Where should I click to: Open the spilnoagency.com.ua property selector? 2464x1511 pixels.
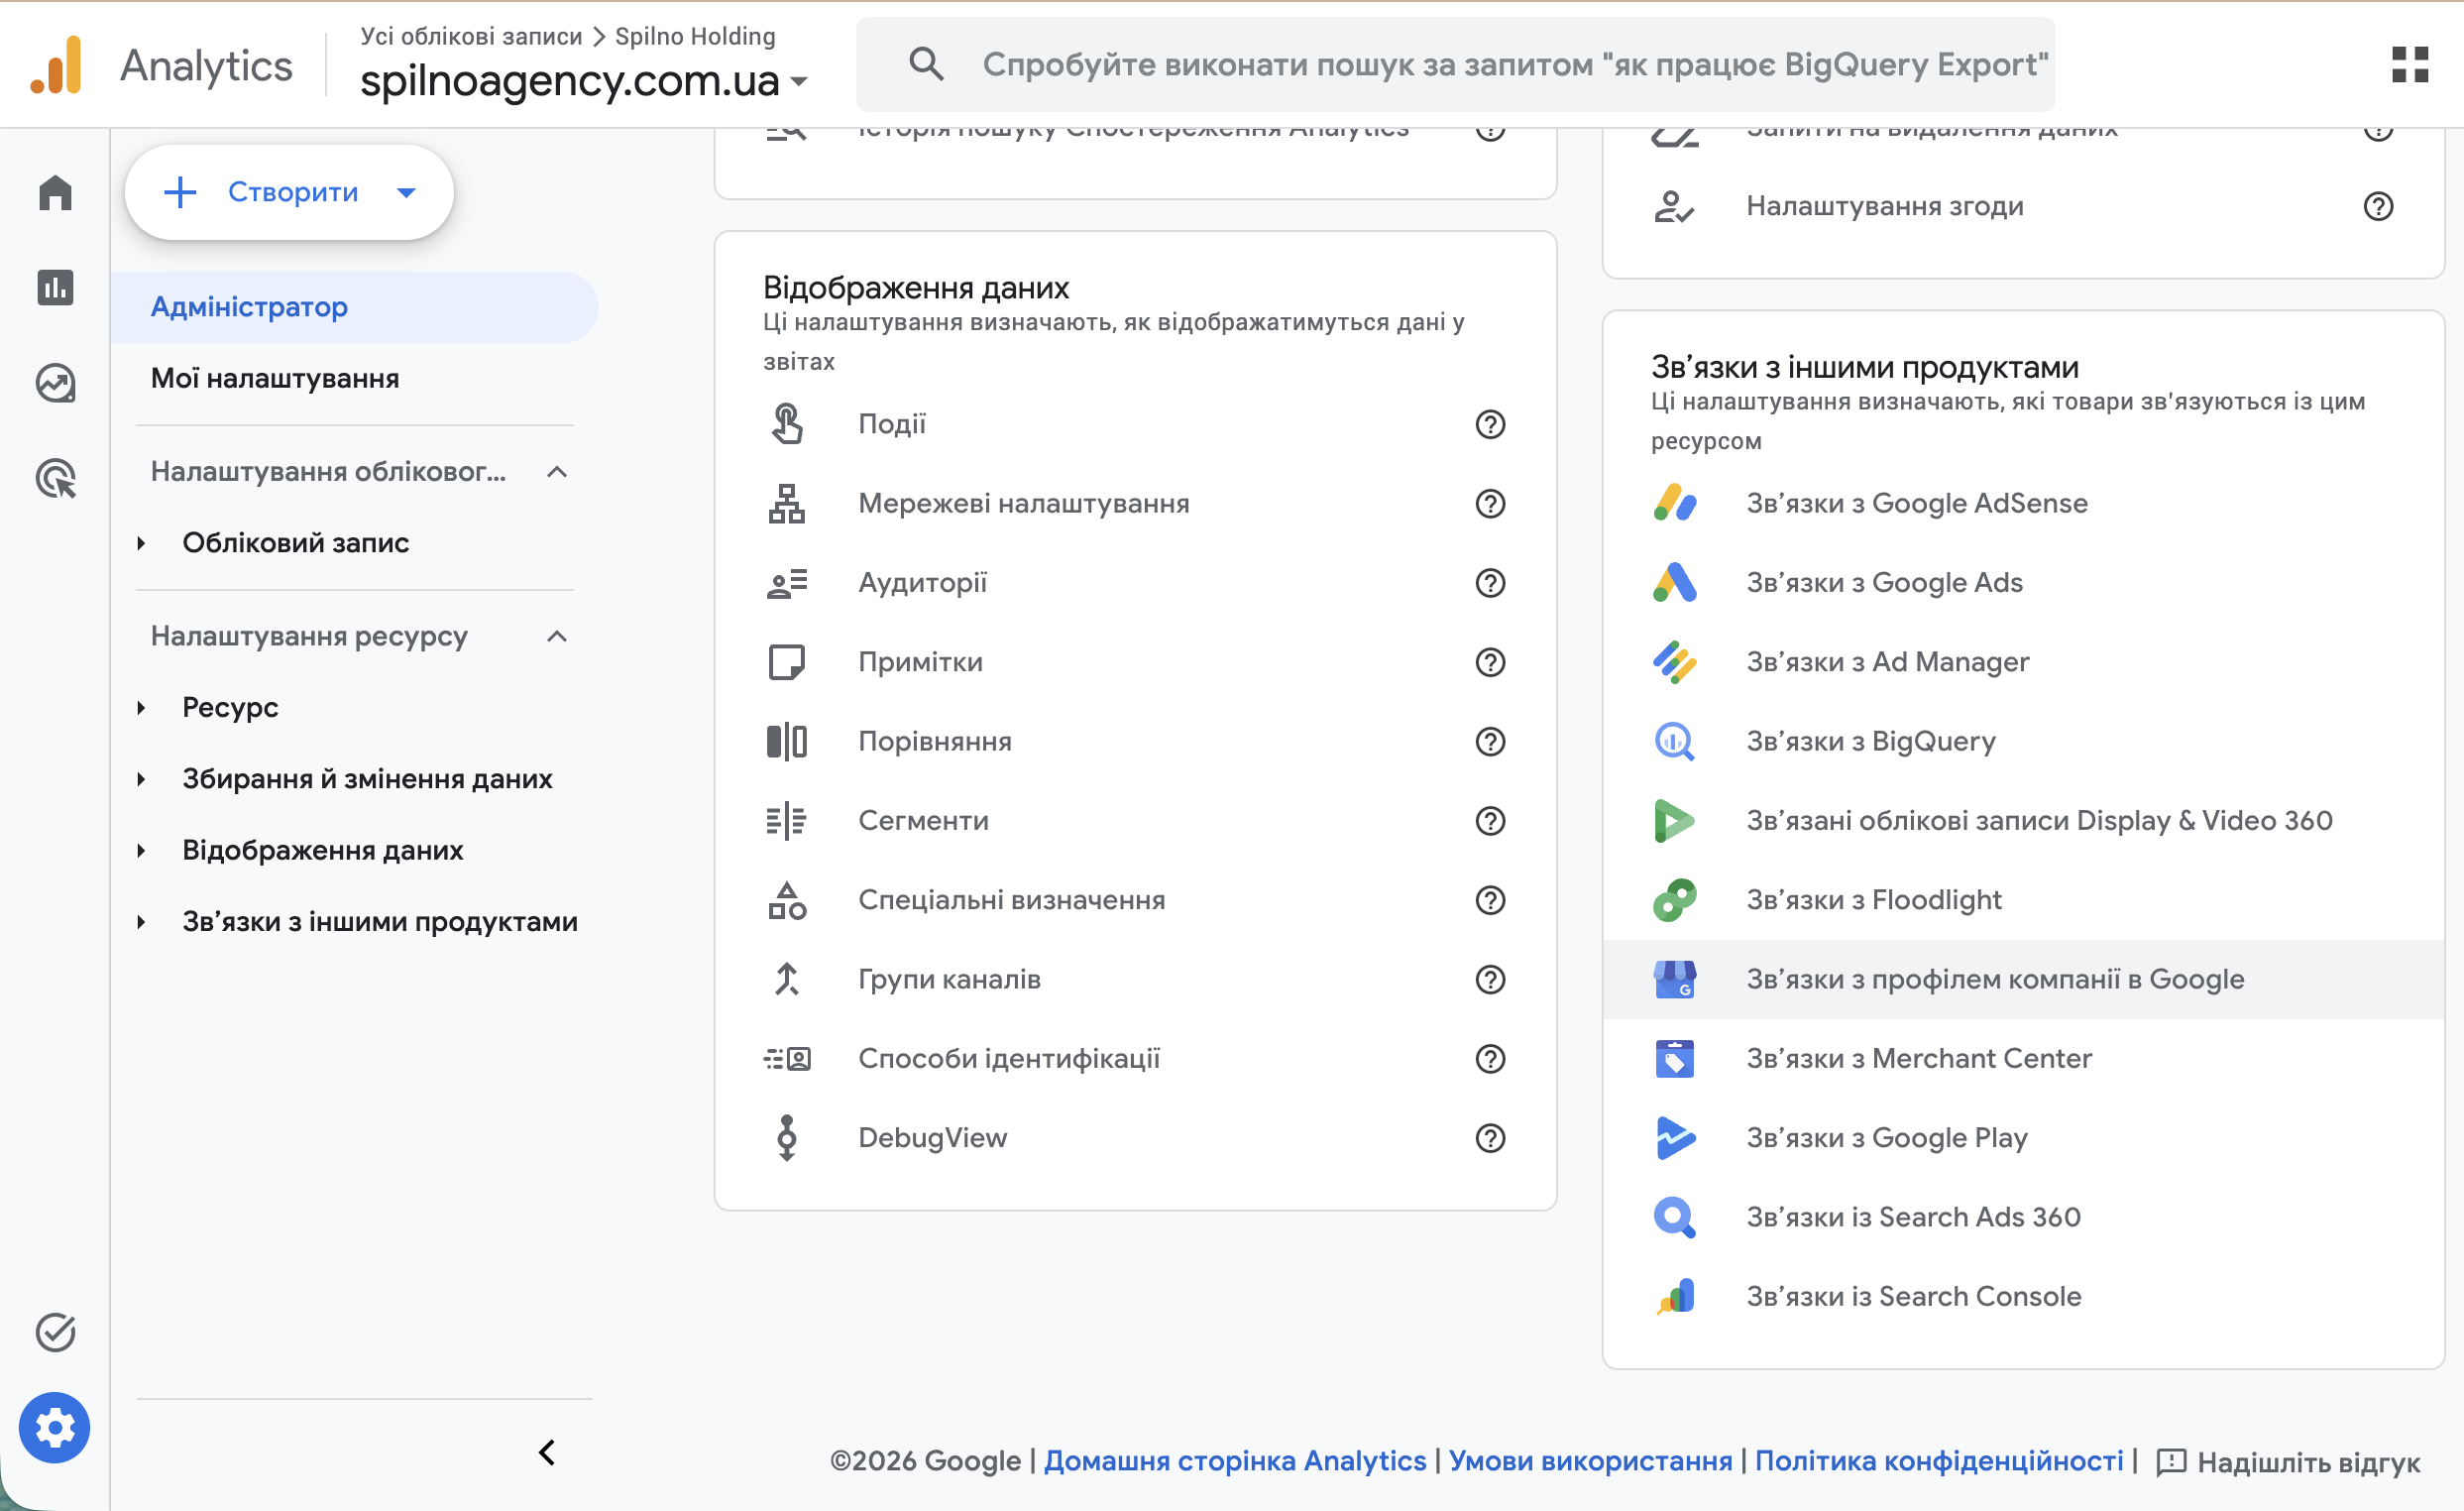[x=583, y=80]
